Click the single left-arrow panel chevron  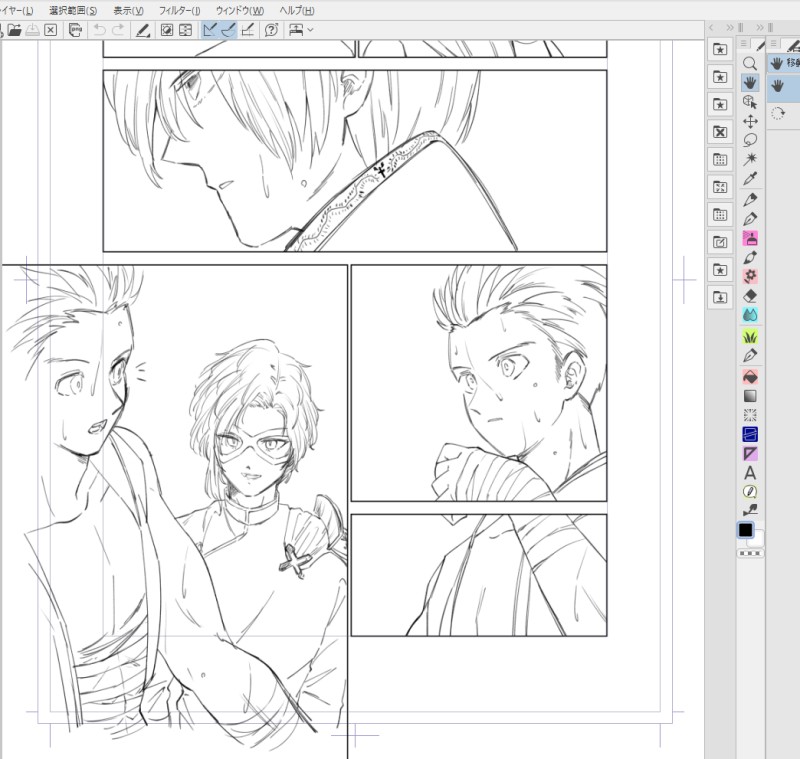[711, 28]
